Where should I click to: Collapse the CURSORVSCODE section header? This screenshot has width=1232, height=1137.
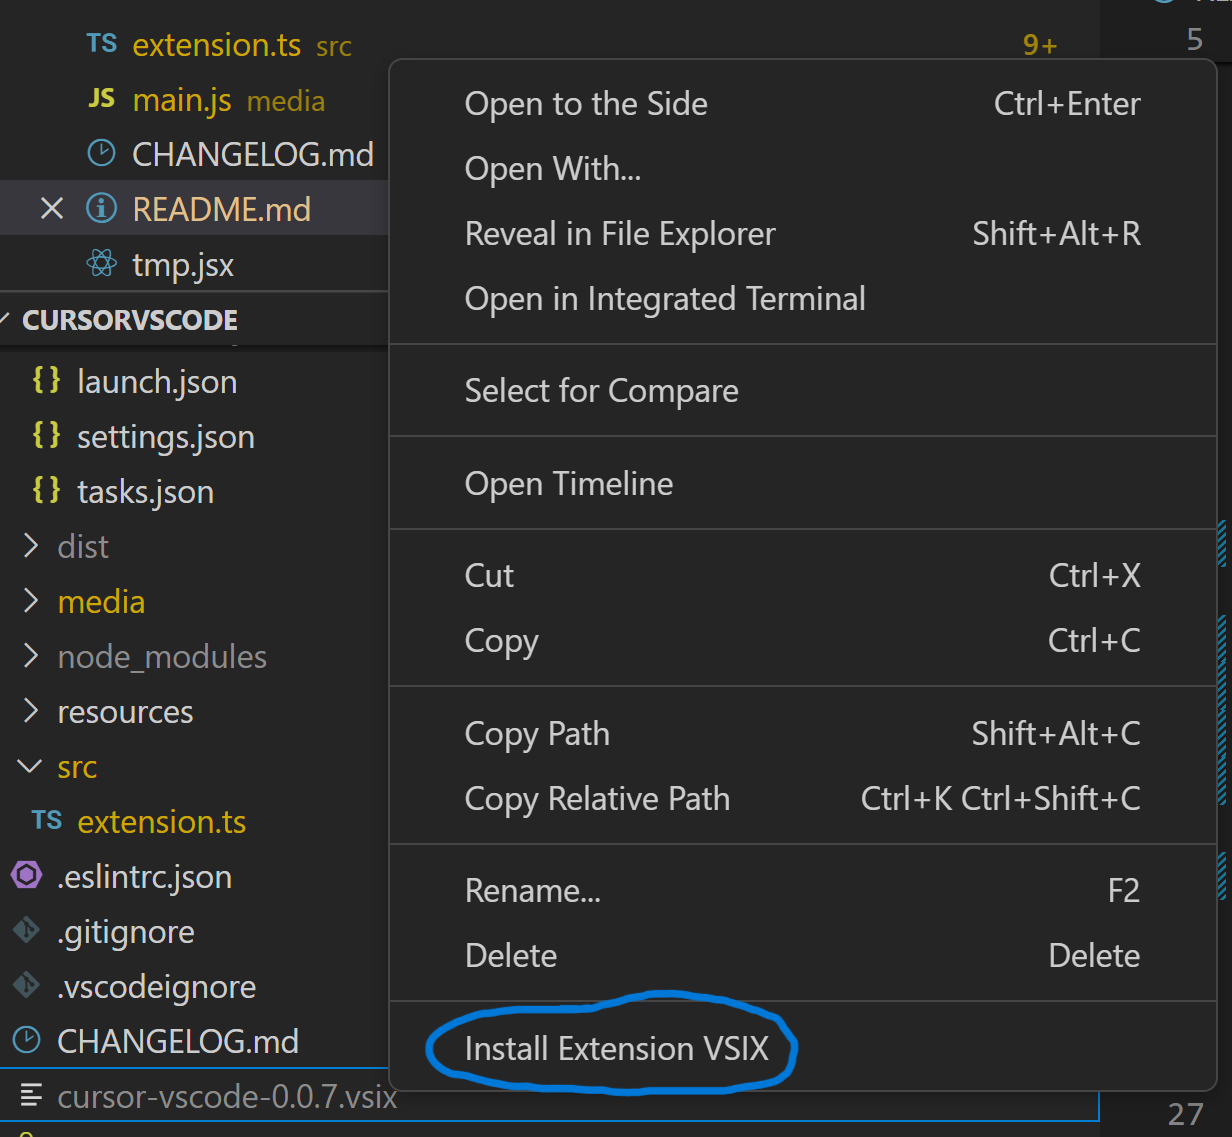pos(194,320)
